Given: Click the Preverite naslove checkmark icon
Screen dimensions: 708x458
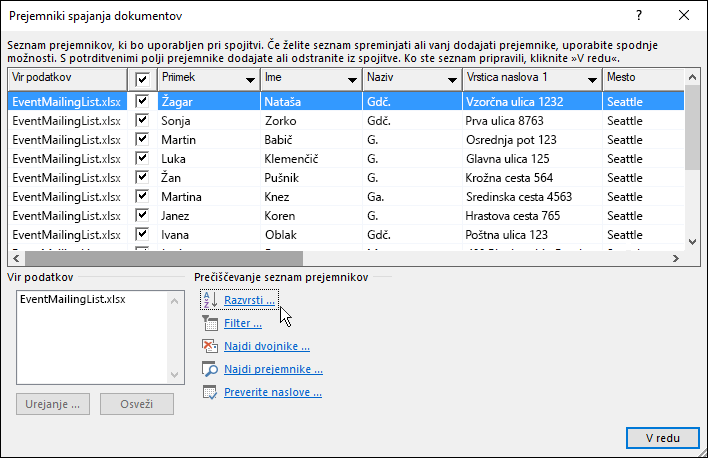Looking at the screenshot, I should coord(210,392).
